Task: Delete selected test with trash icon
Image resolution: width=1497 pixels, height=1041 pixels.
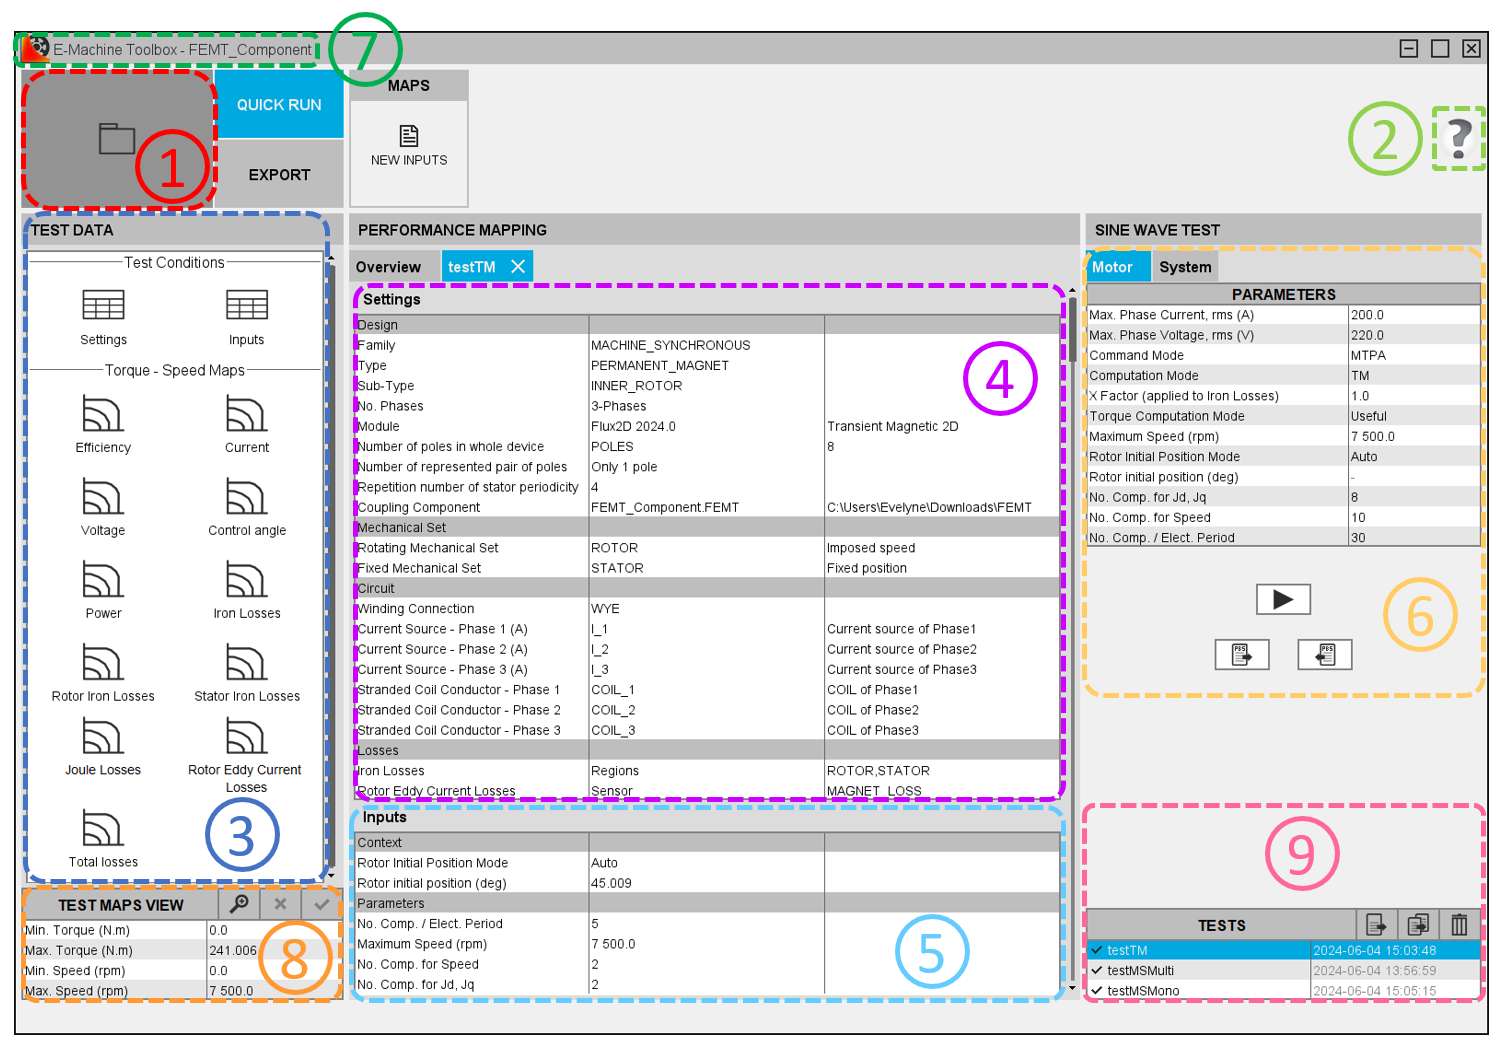Action: (1459, 925)
